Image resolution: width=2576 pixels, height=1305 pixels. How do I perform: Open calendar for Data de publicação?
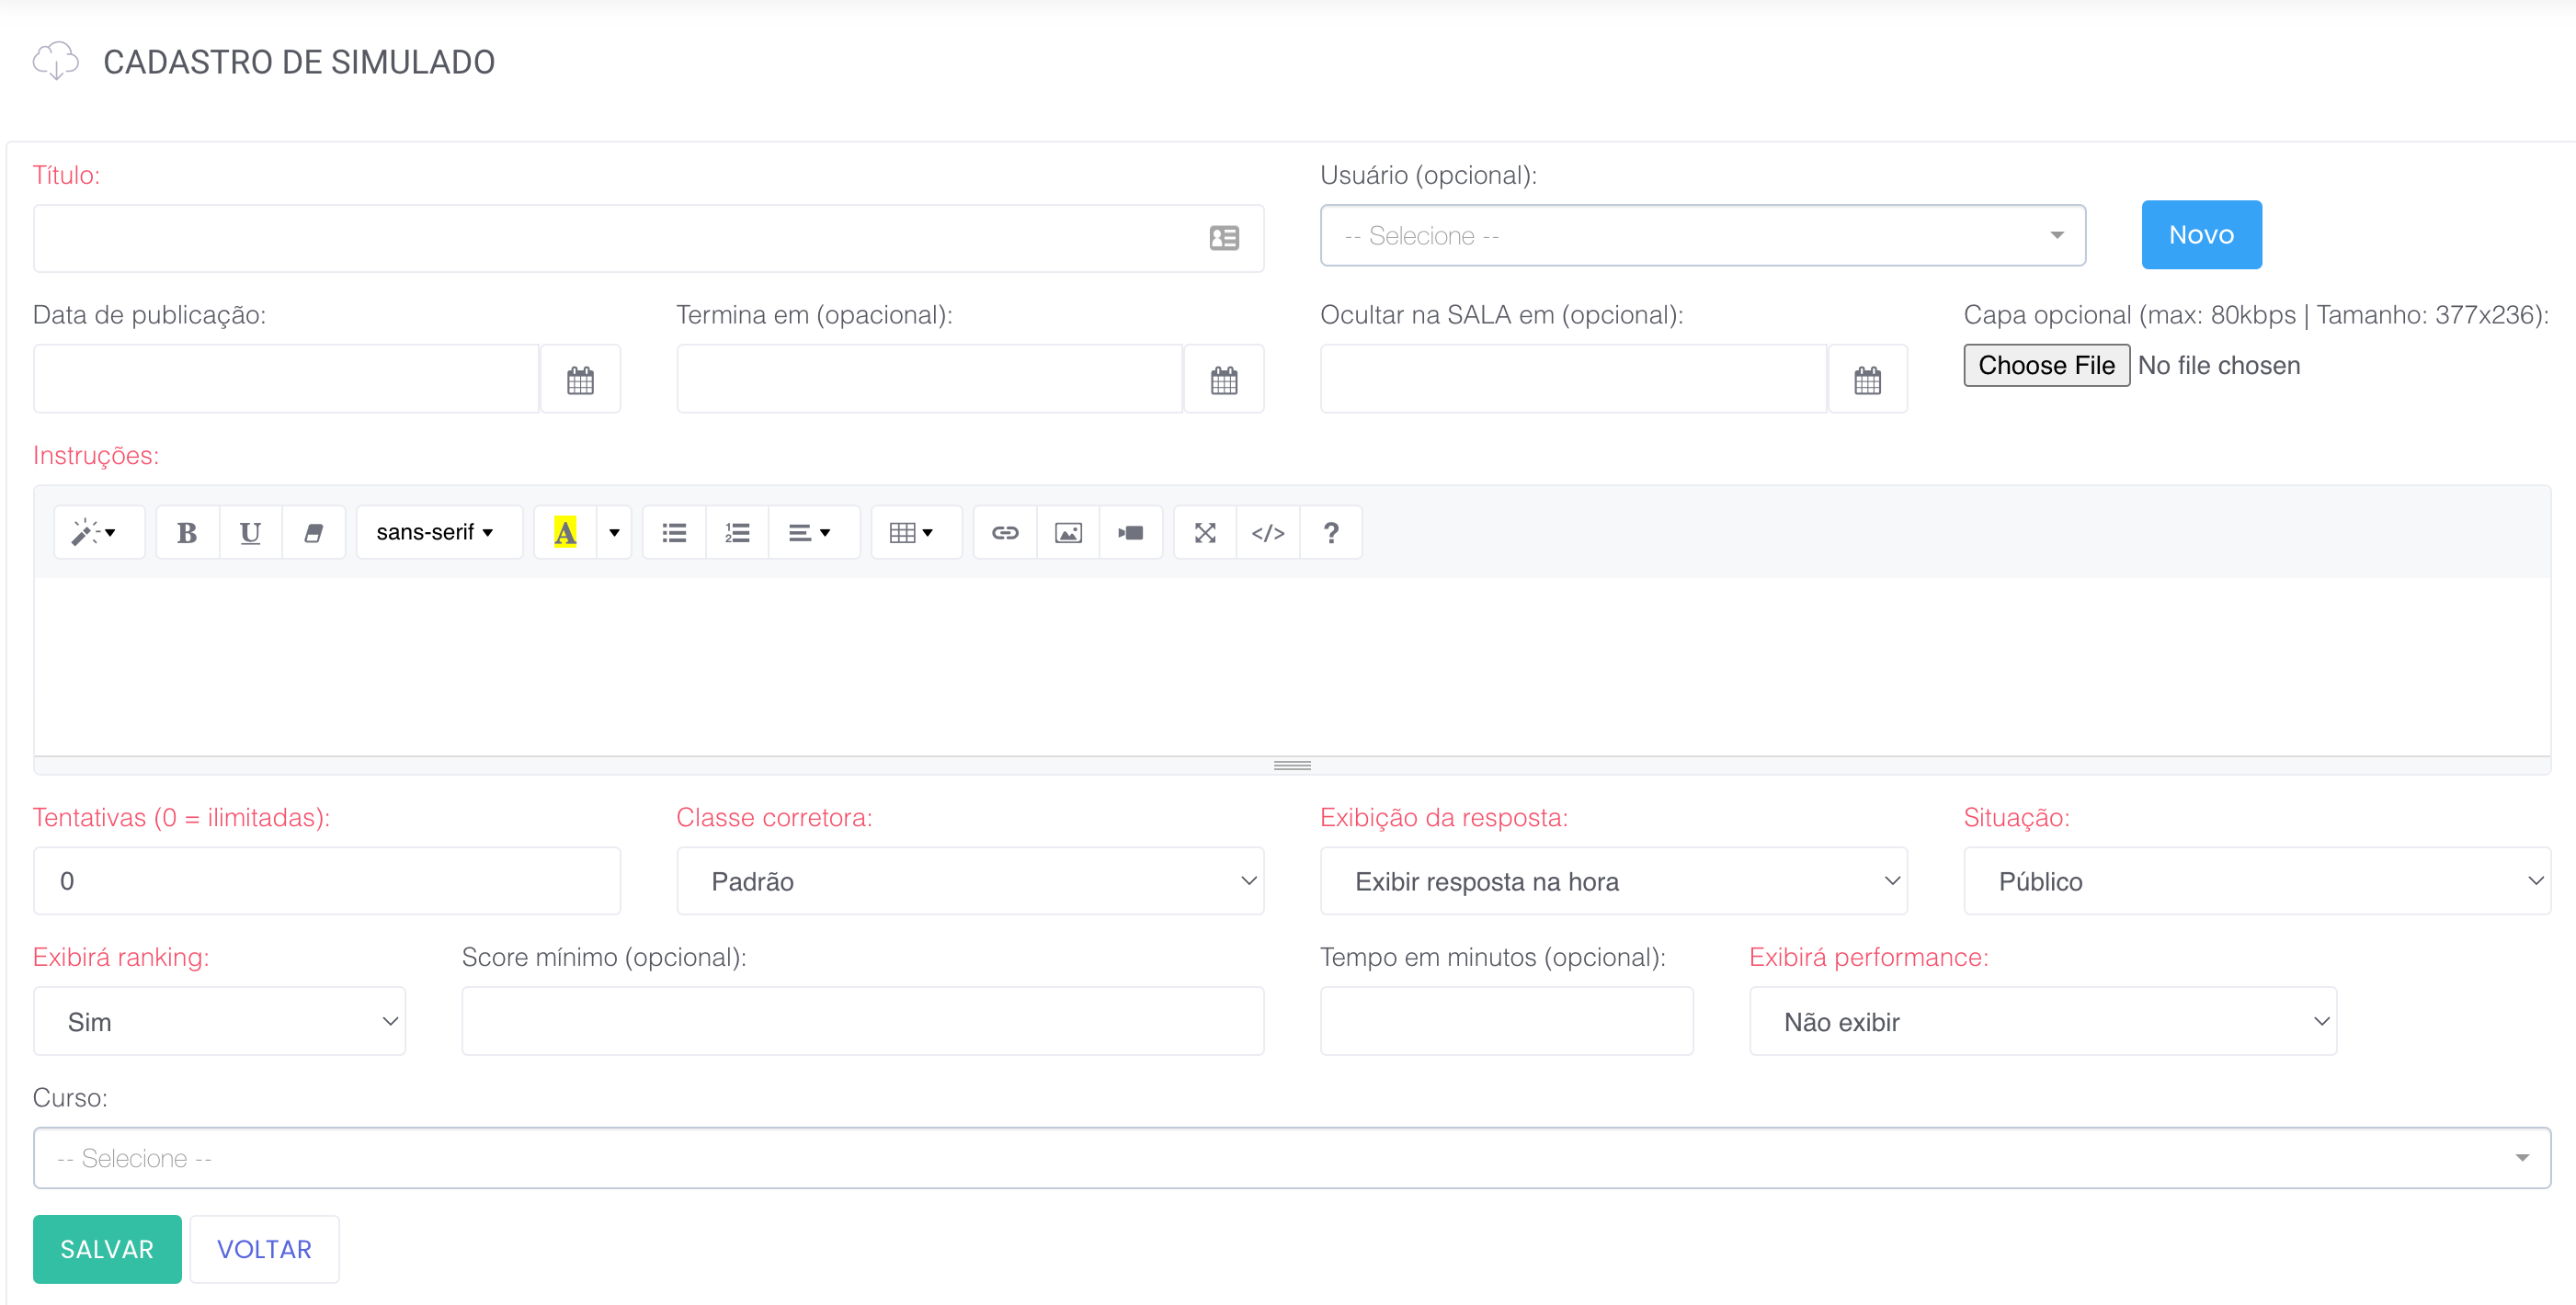[580, 380]
